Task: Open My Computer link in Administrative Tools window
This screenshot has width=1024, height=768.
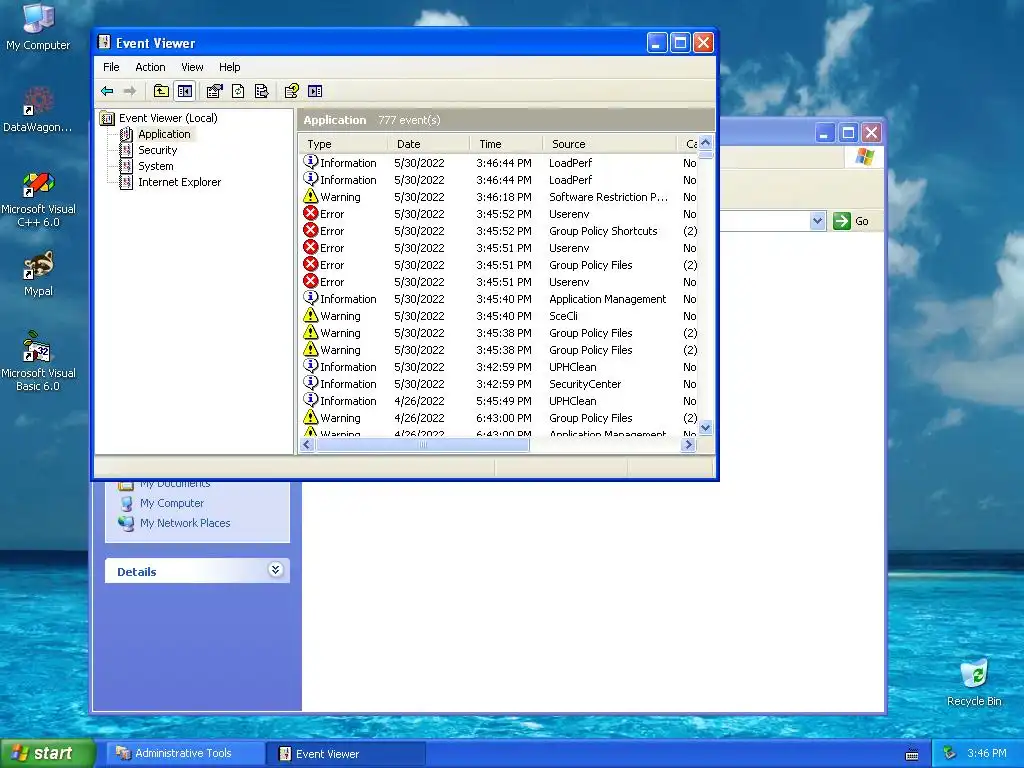Action: (172, 504)
